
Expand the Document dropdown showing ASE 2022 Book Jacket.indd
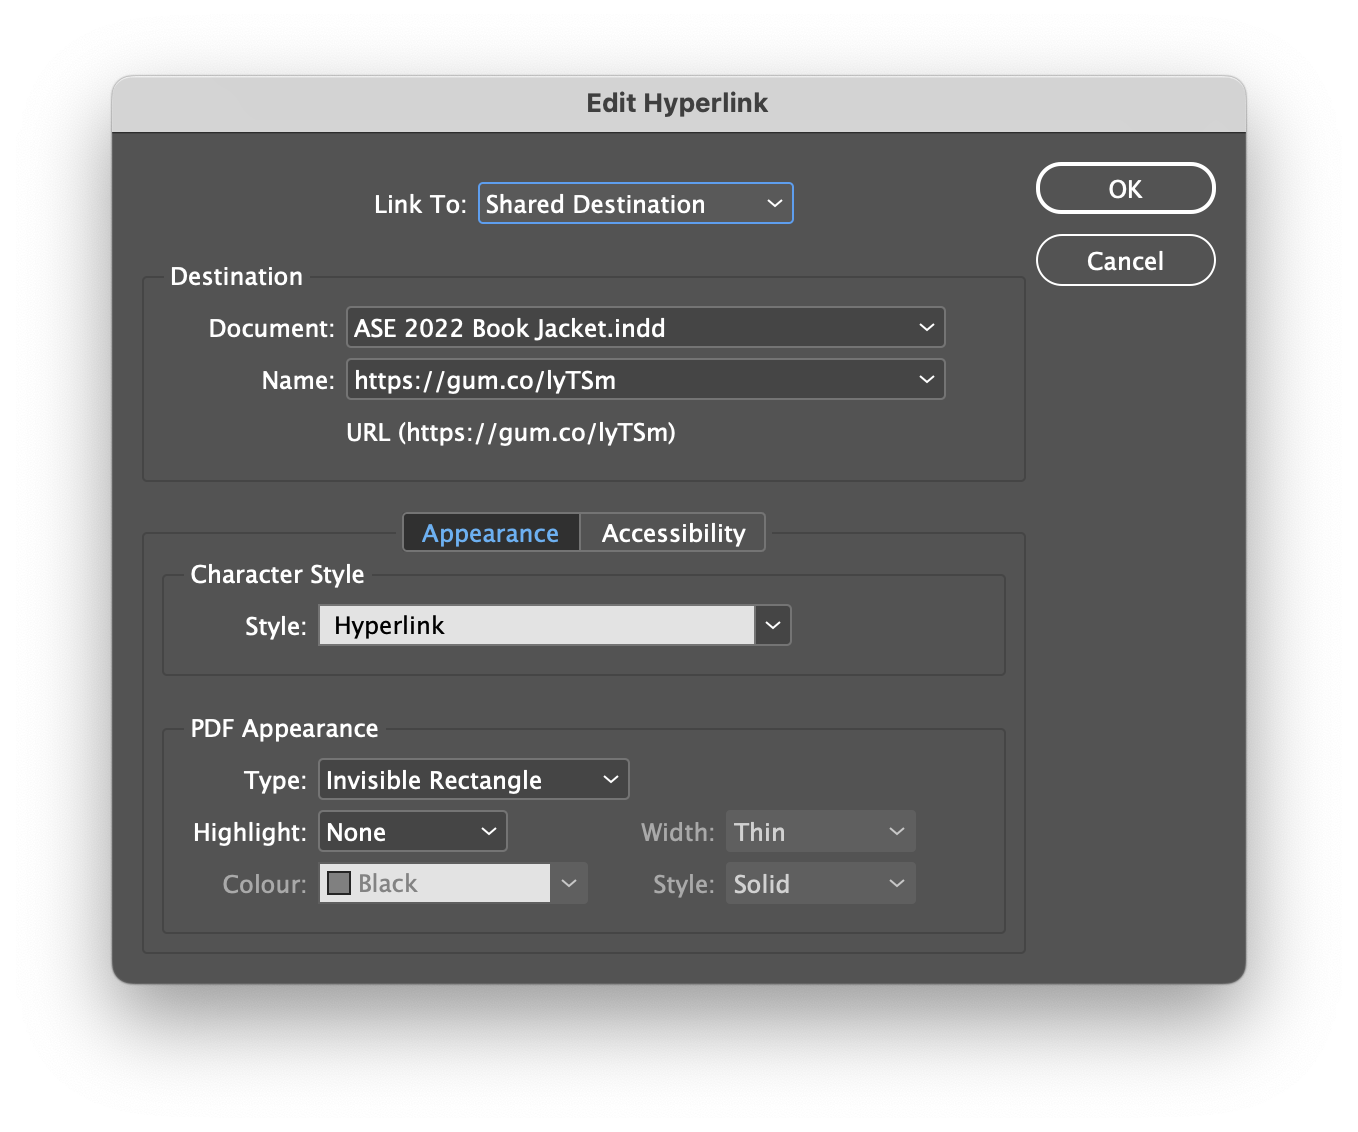click(925, 327)
